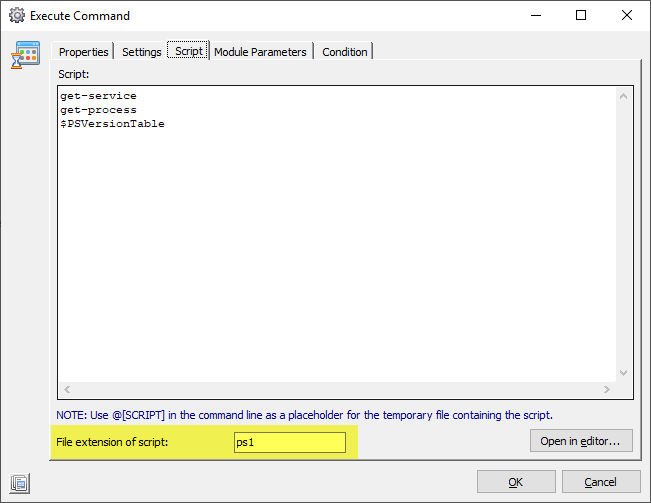Screen dimensions: 651x503
Task: Select the Script tab
Action: point(188,51)
